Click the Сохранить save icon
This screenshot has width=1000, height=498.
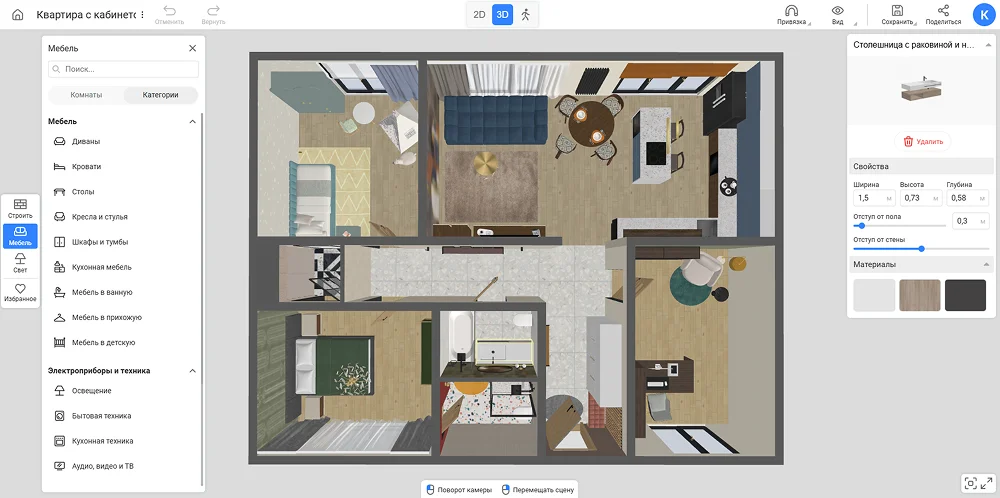click(x=897, y=11)
